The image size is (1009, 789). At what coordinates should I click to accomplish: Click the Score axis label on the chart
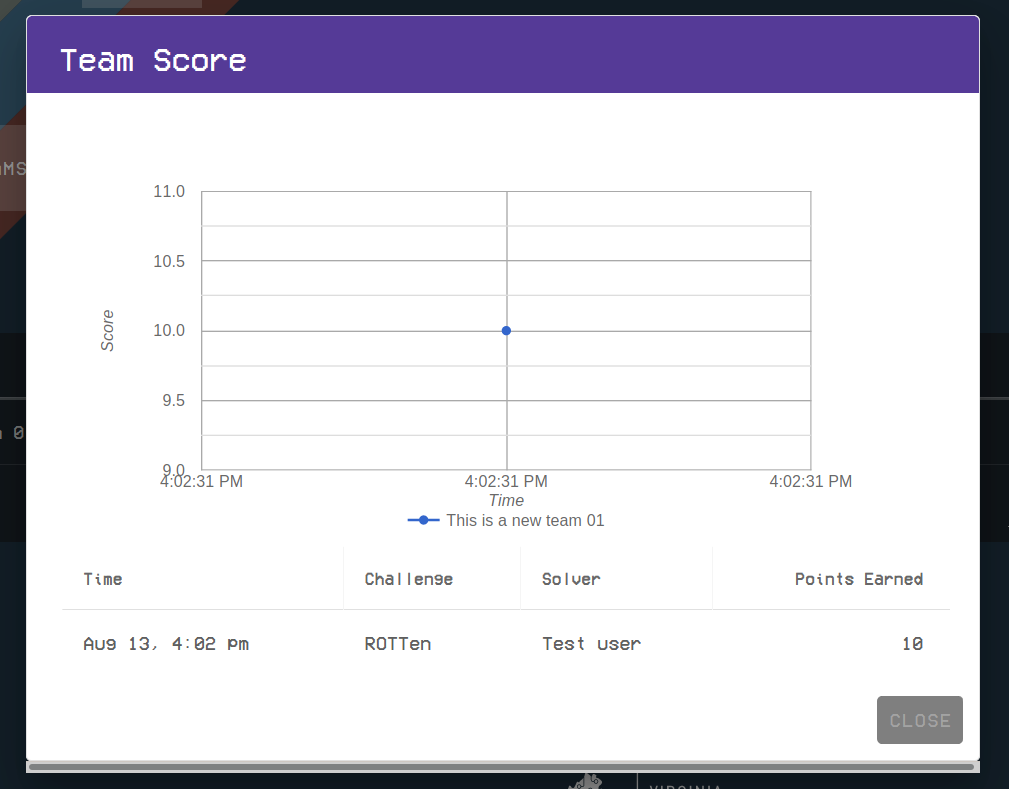108,330
